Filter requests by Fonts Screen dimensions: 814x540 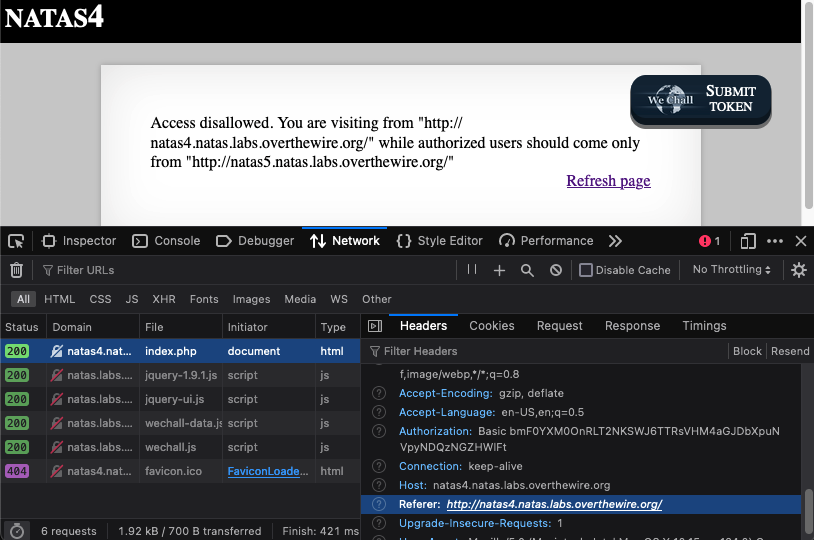click(x=204, y=299)
